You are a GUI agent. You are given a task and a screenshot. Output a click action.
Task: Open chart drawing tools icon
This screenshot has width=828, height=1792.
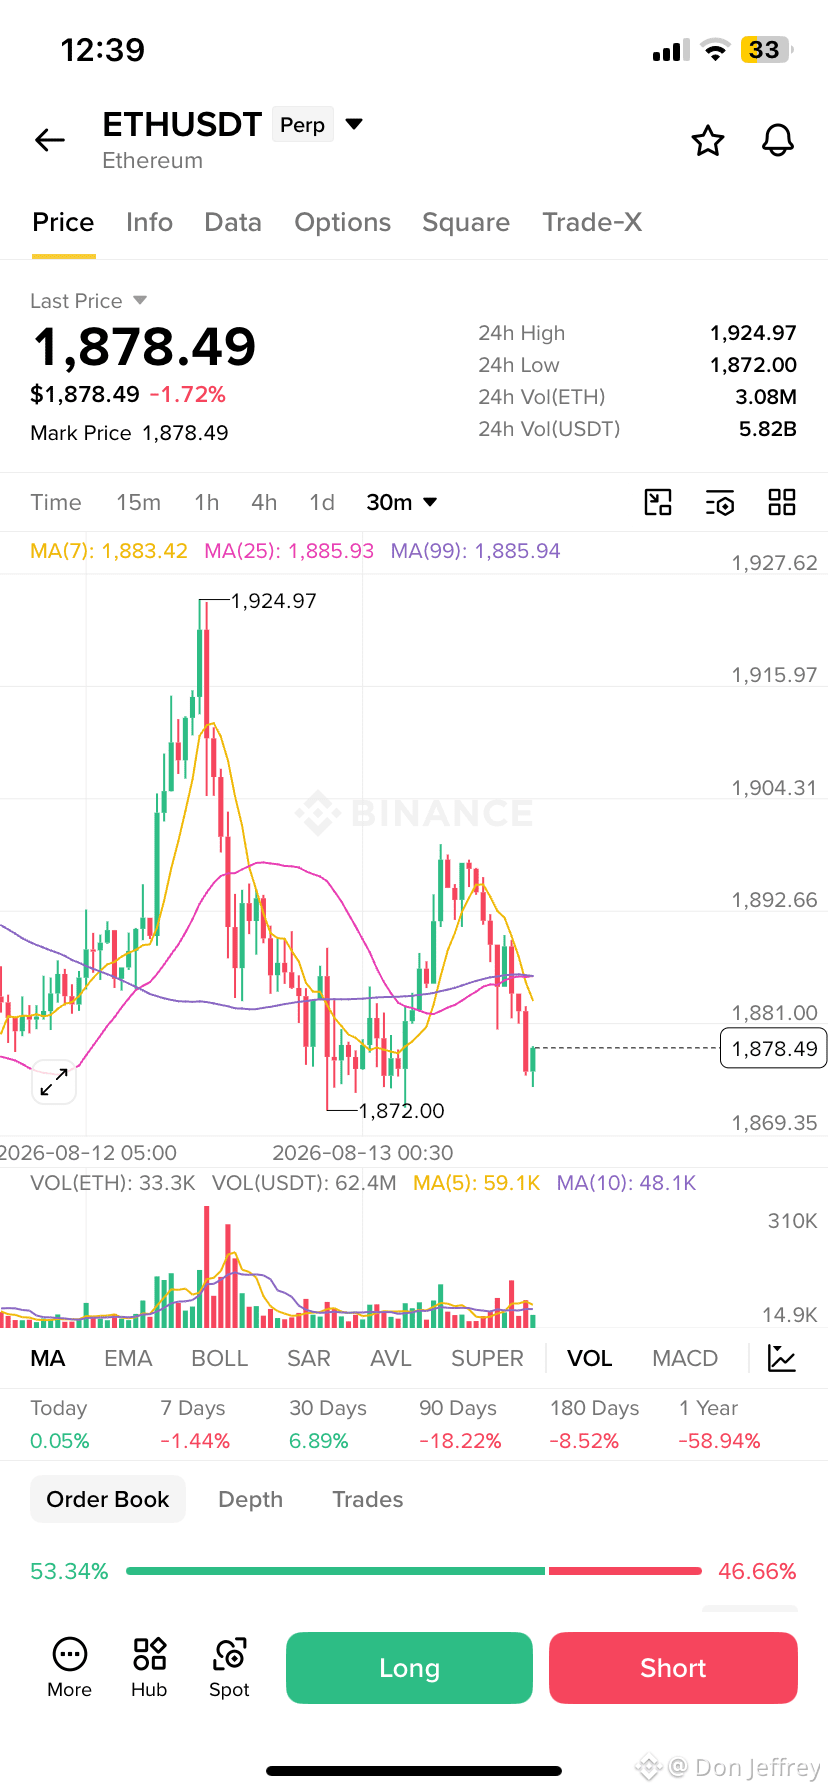658,502
